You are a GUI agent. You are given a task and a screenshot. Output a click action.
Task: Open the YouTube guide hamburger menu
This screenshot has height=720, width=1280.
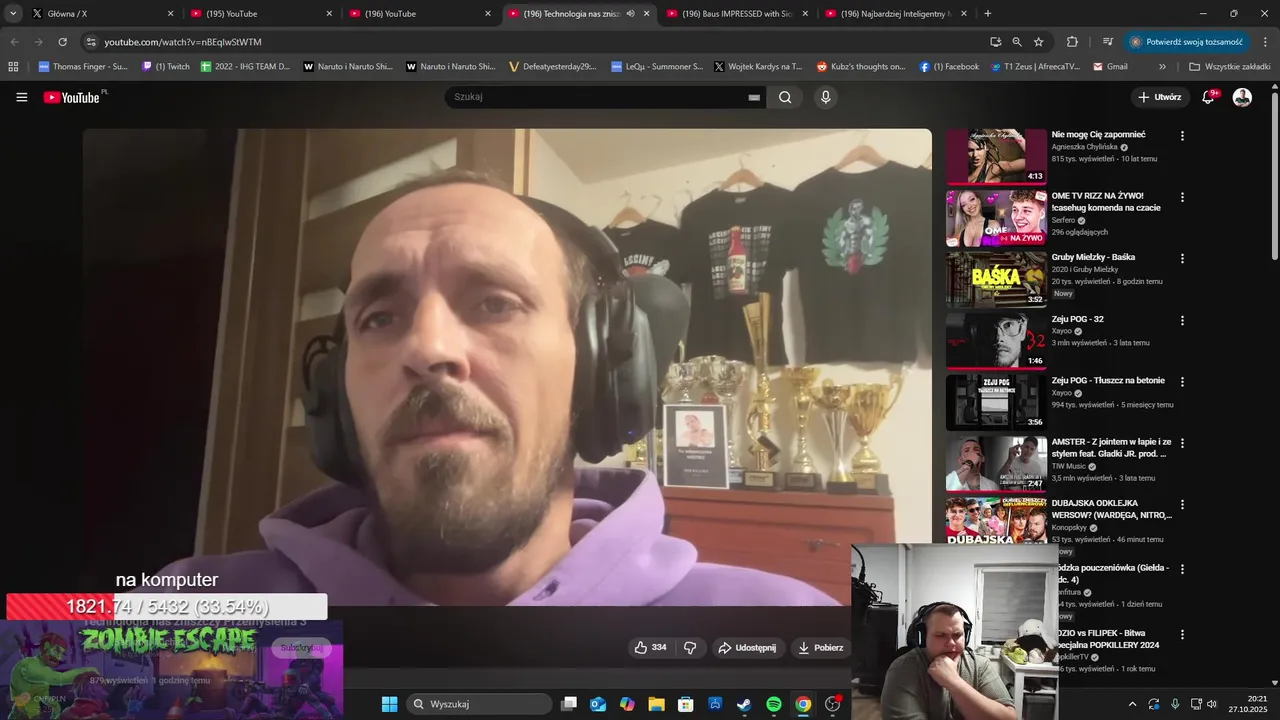coord(22,97)
